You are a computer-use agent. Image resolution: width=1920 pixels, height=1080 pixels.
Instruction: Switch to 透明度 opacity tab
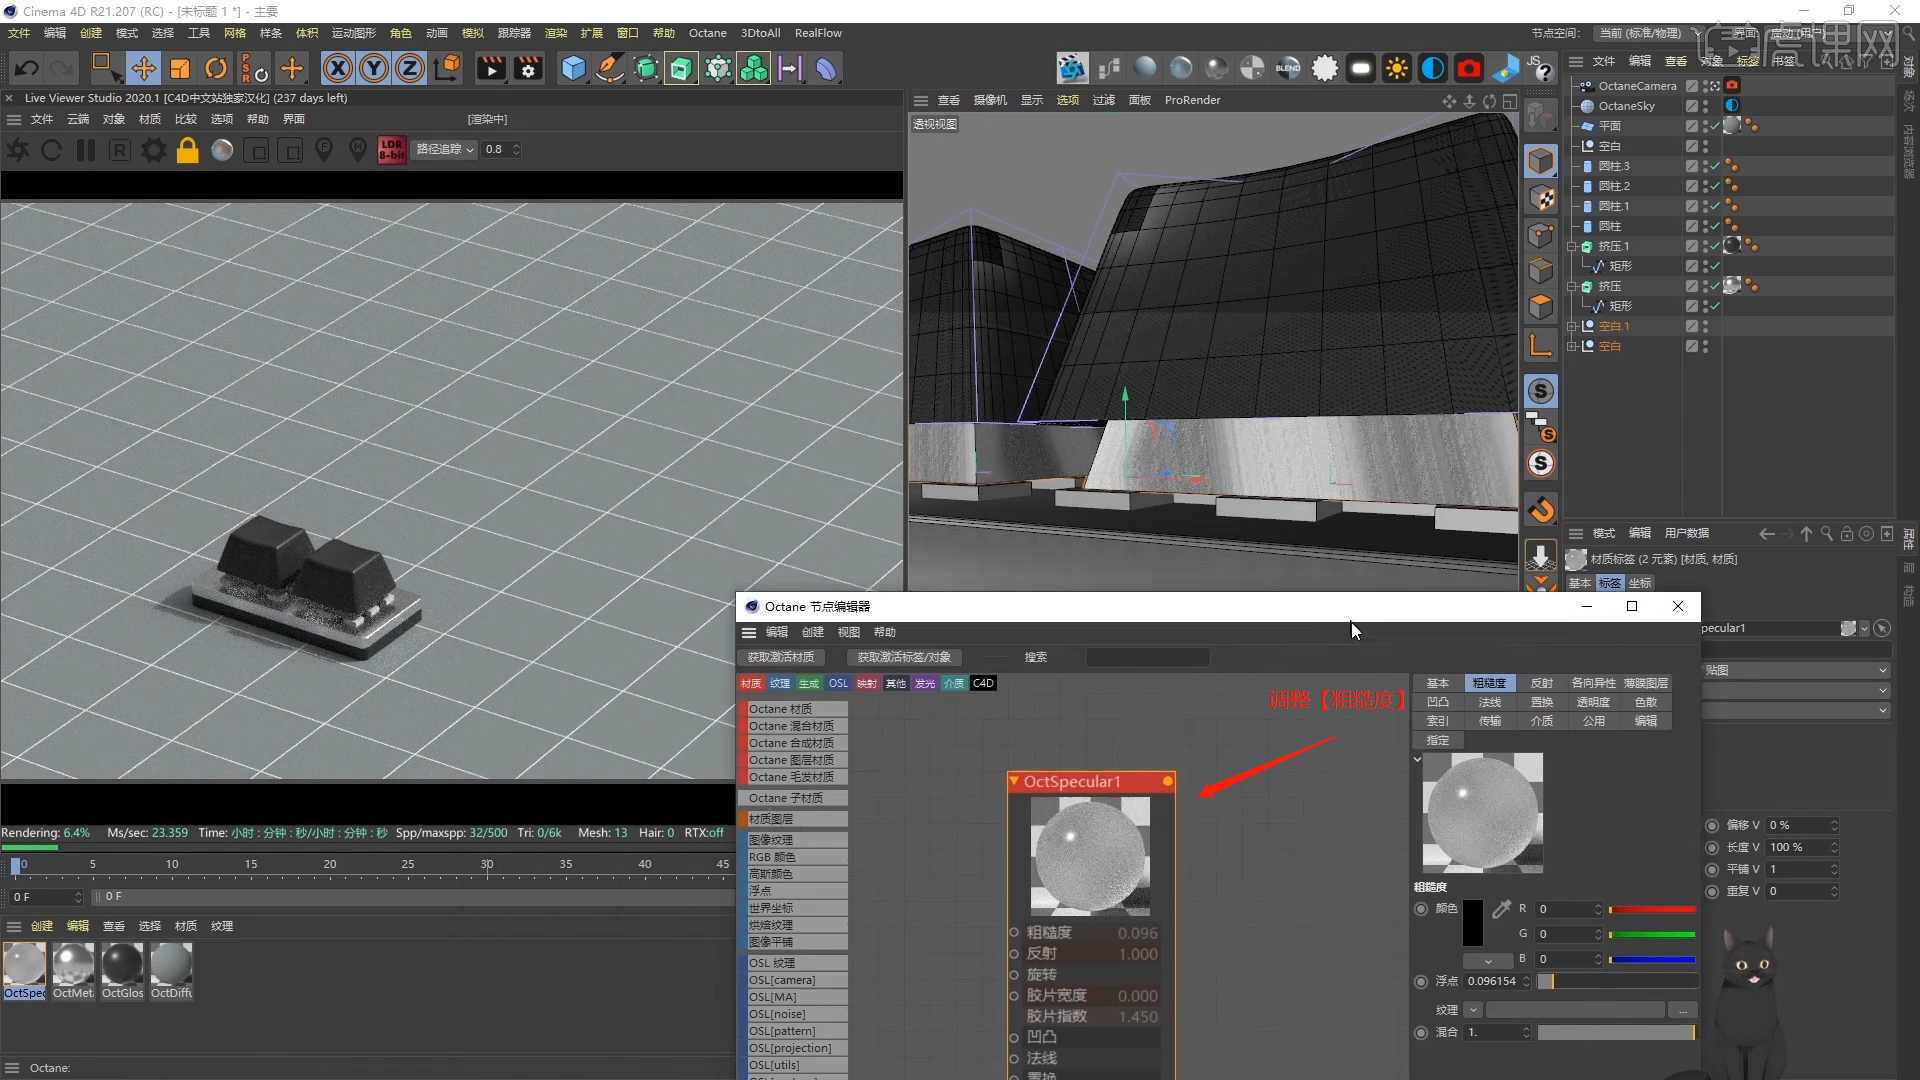click(x=1593, y=702)
